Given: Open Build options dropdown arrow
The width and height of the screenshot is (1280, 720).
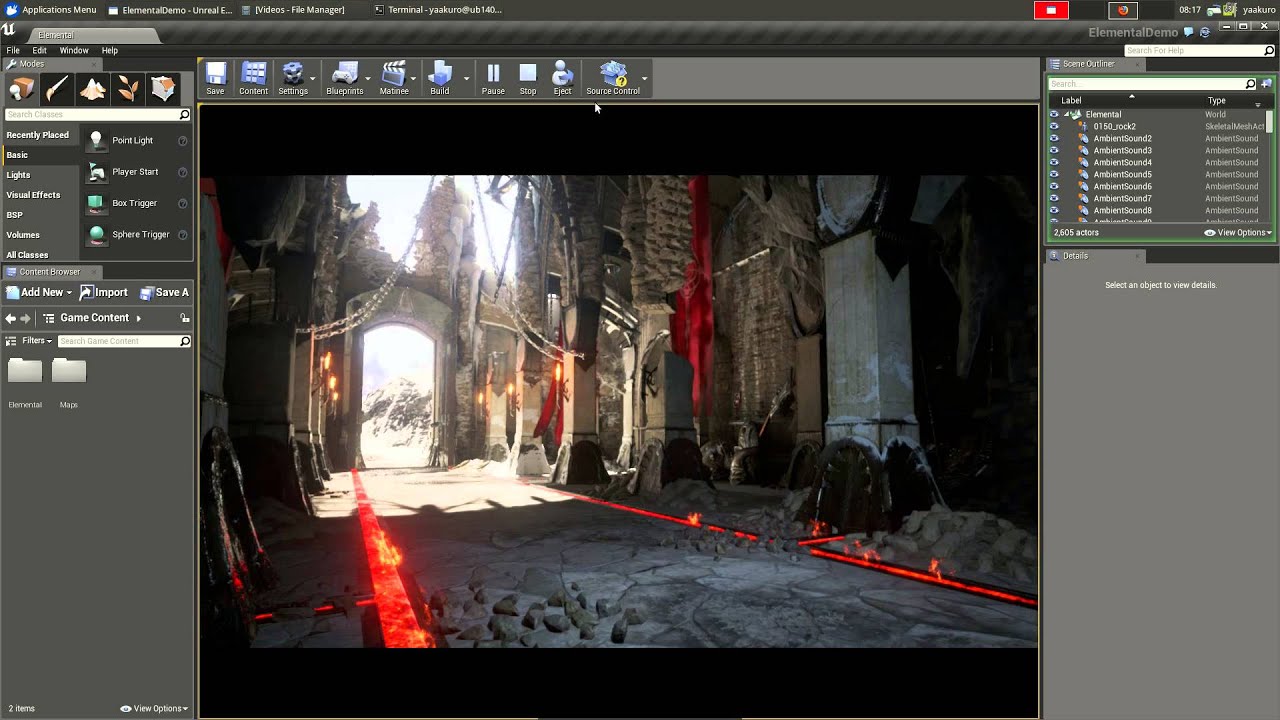Looking at the screenshot, I should click(466, 78).
